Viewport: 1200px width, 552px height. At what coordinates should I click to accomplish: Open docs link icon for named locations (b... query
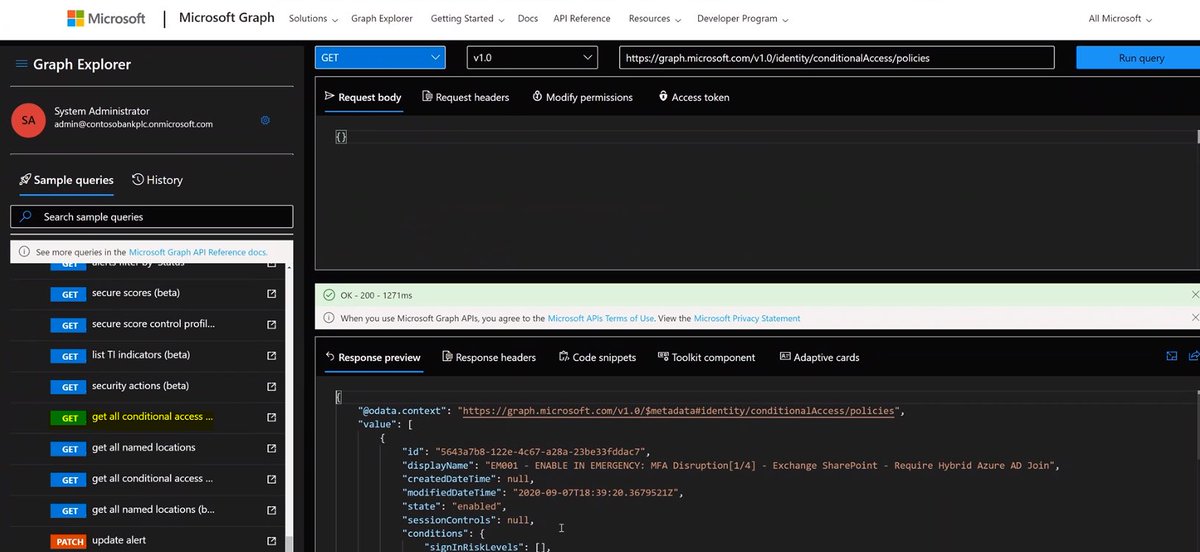(x=271, y=510)
